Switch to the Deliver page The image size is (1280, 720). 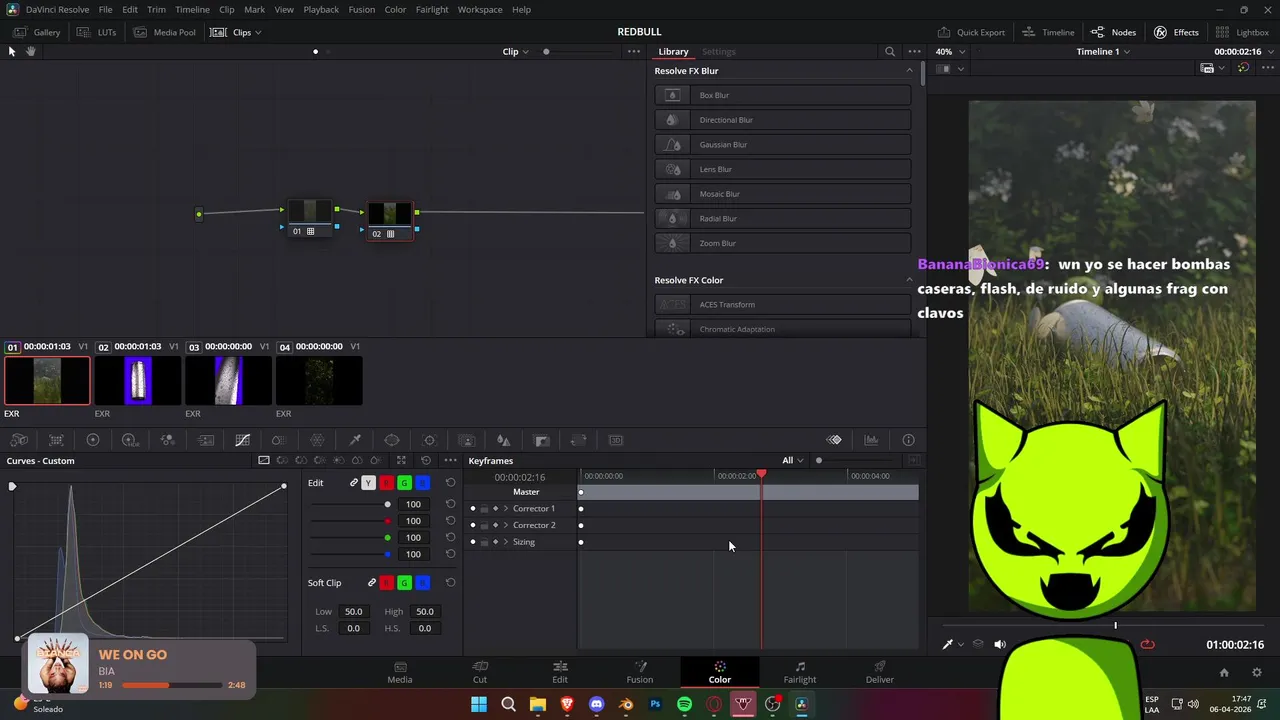[880, 672]
